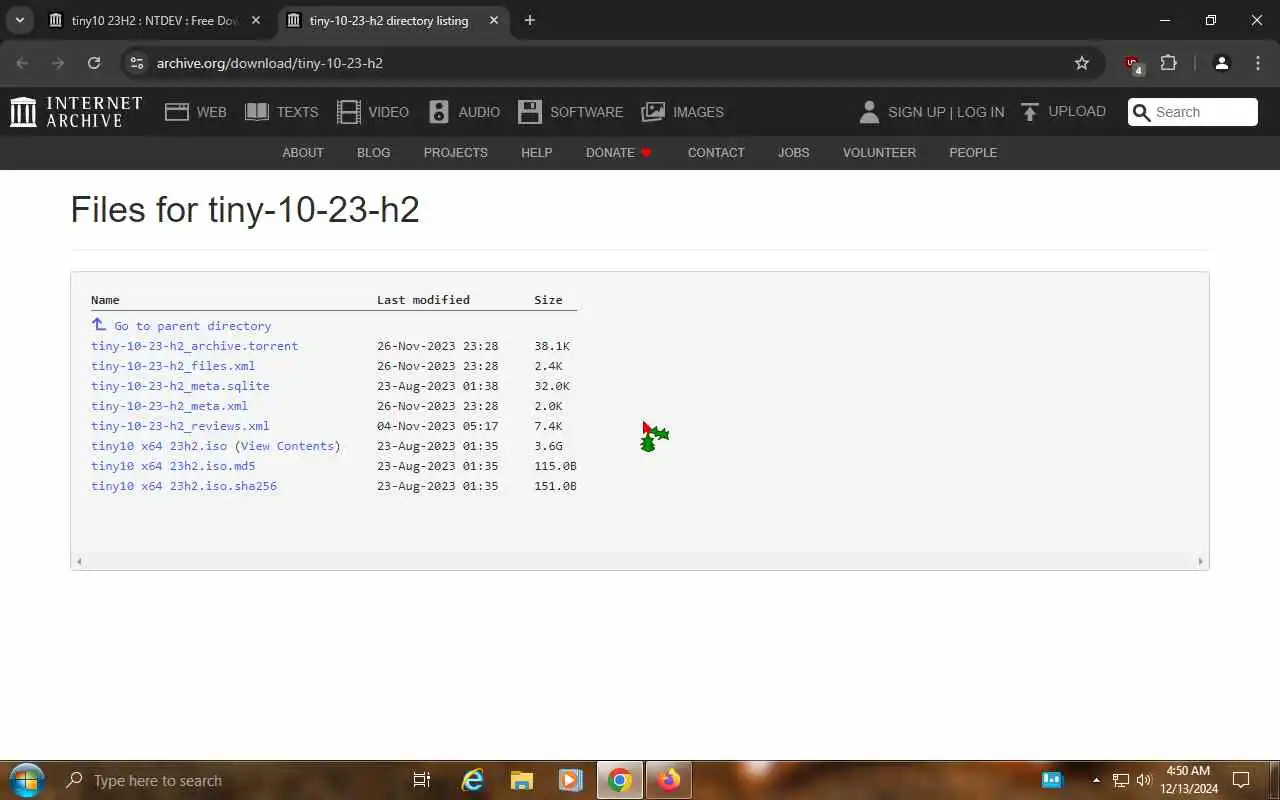The image size is (1280, 800).
Task: Open the AUDIO section icon
Action: (439, 112)
